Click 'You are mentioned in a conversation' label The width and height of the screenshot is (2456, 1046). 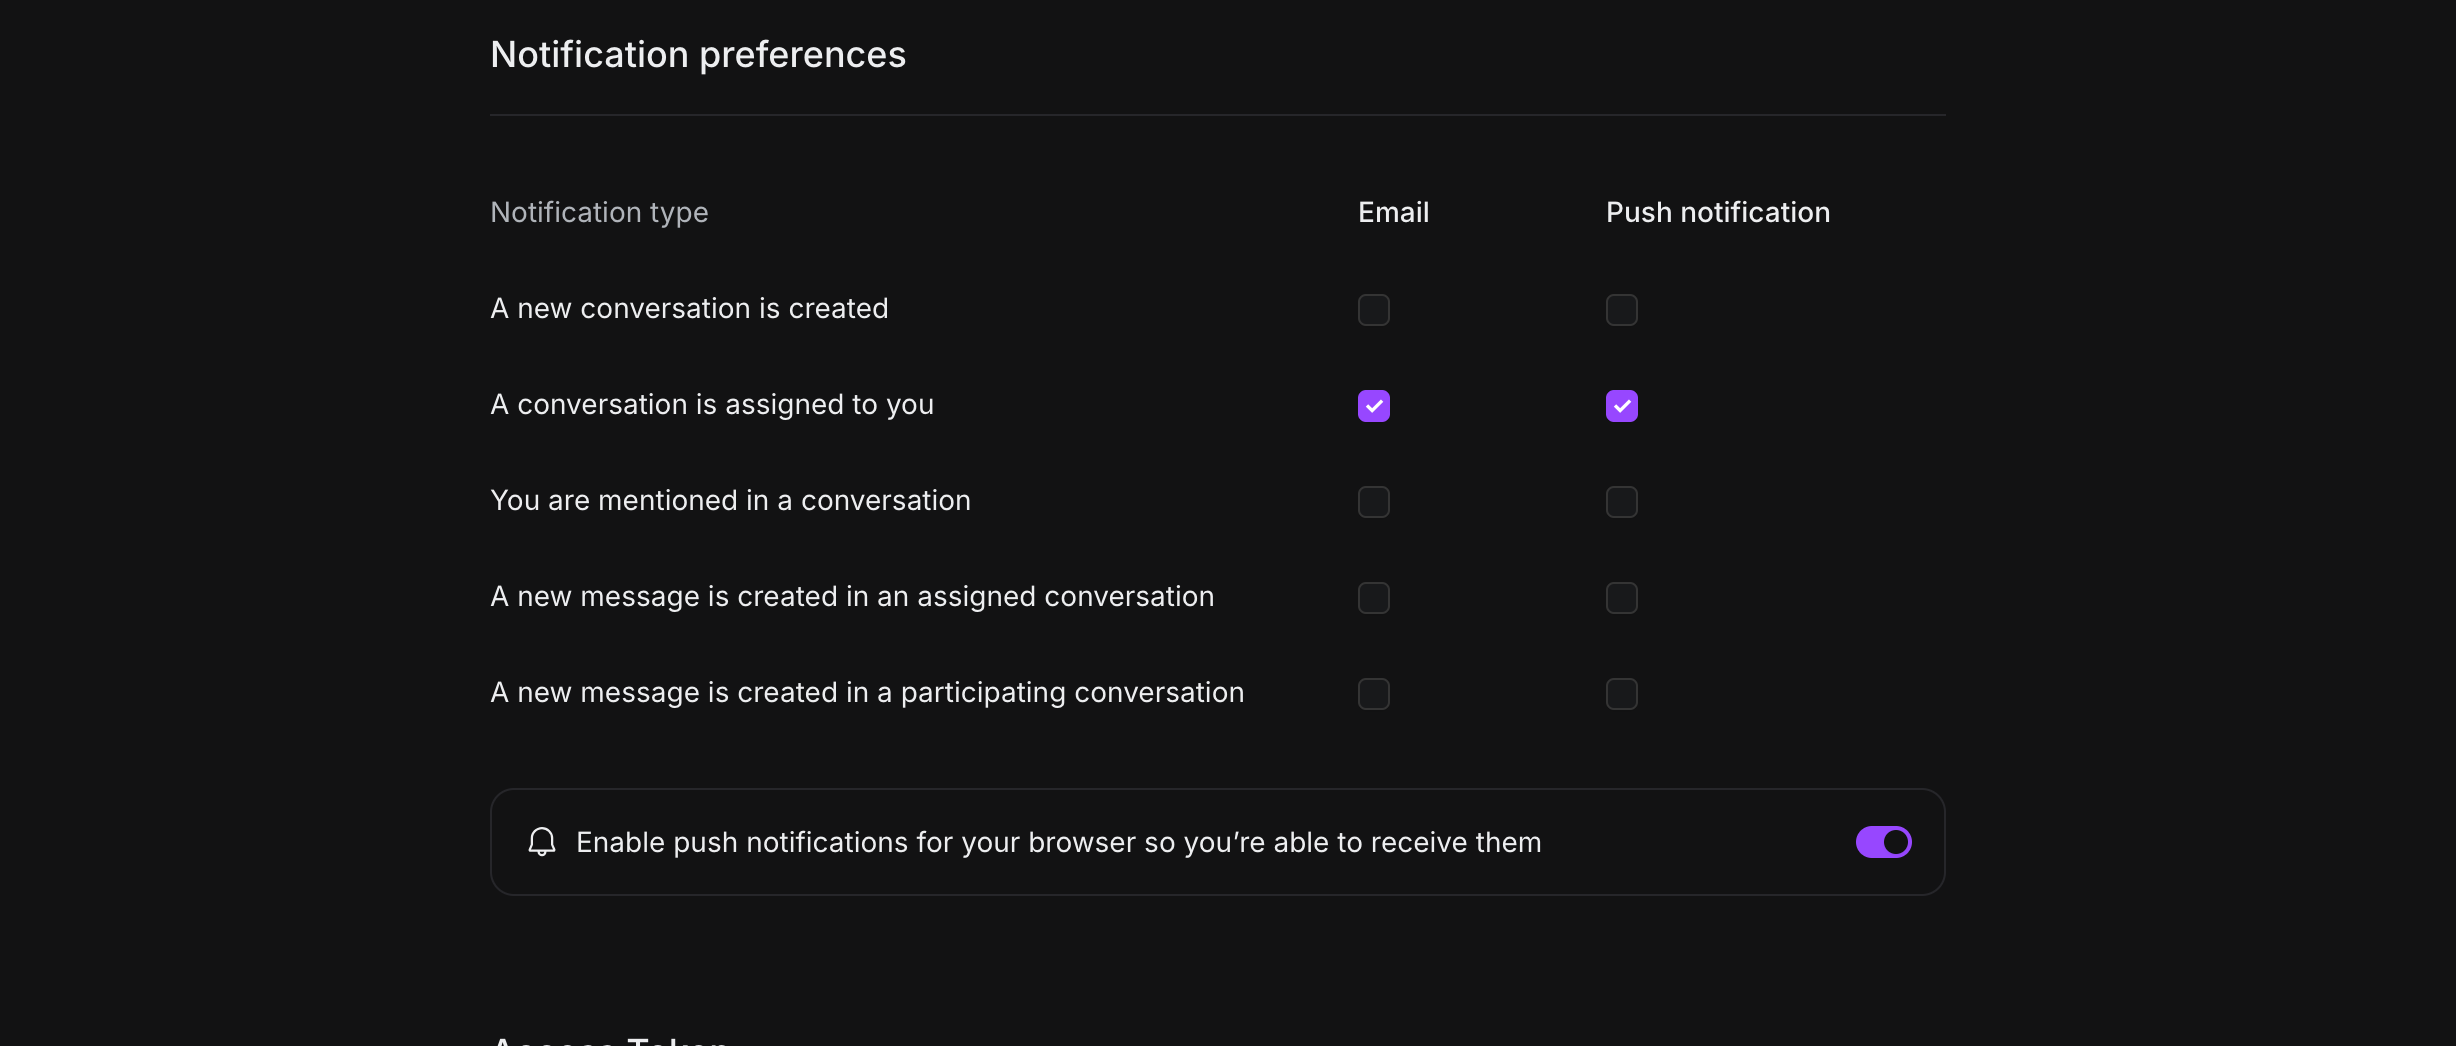(x=730, y=501)
